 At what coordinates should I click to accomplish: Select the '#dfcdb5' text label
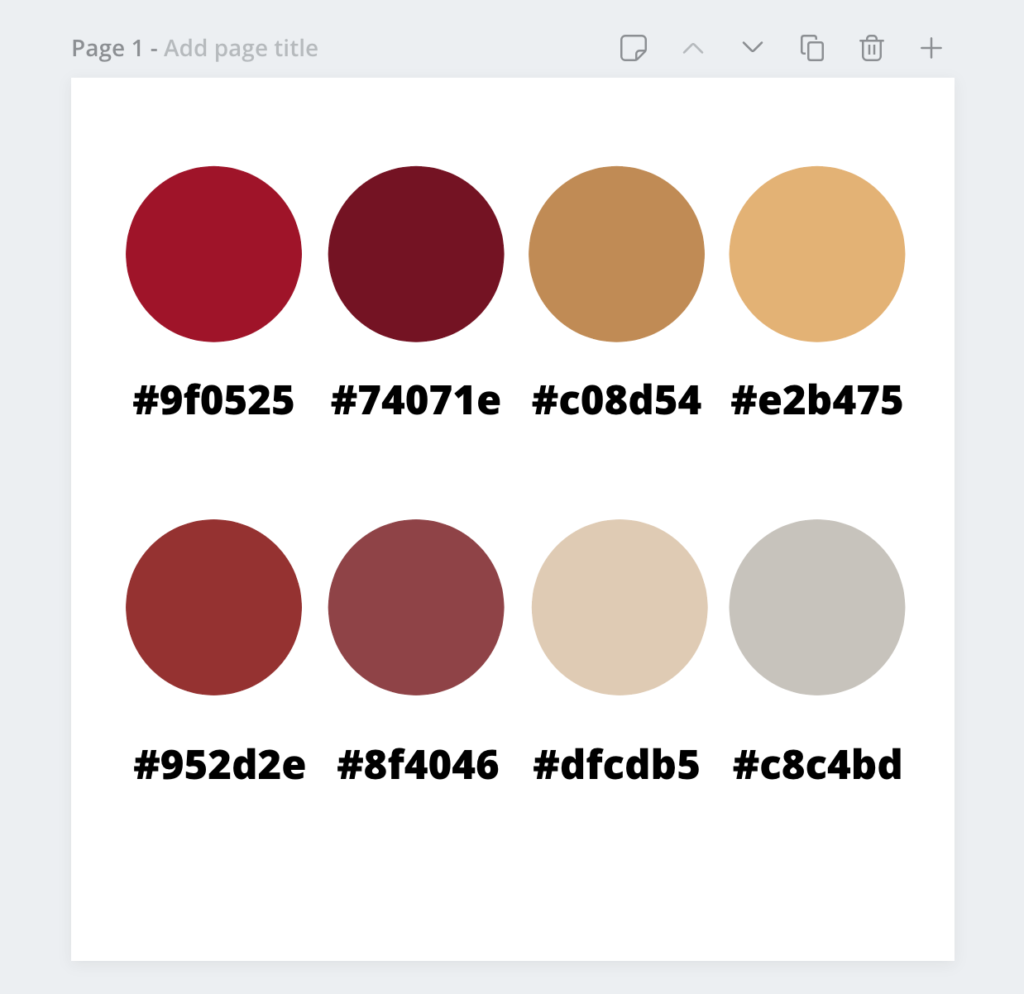click(616, 764)
